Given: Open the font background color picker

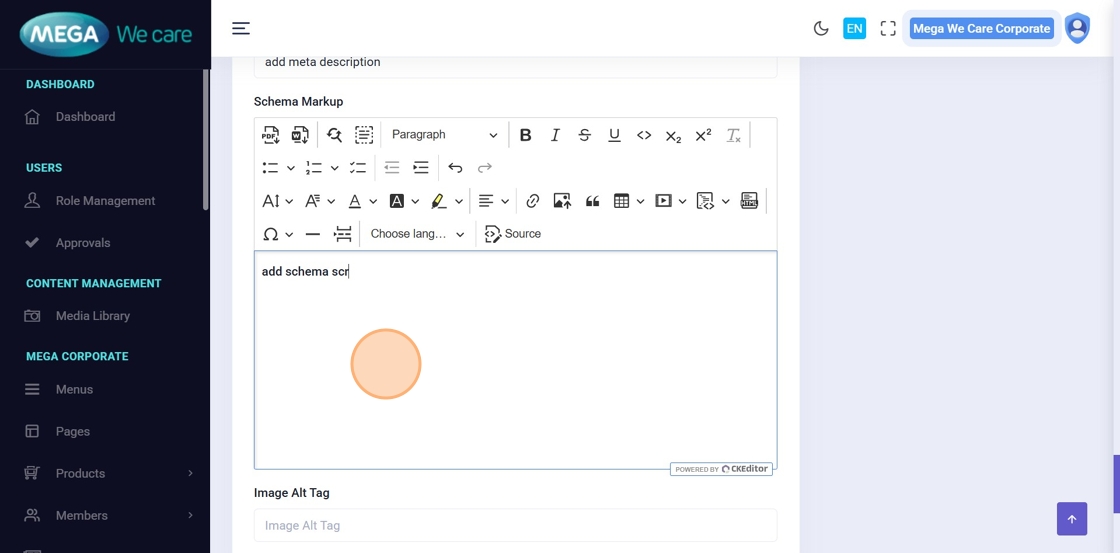Looking at the screenshot, I should 397,201.
